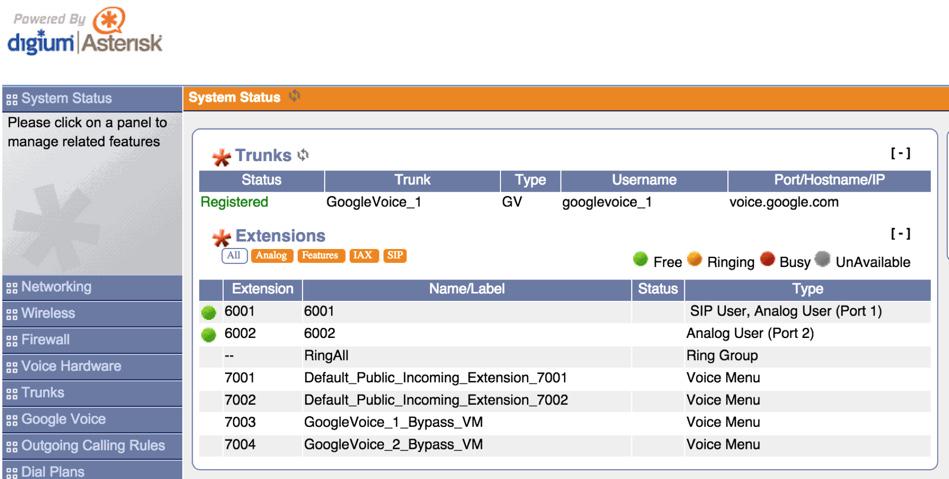The height and width of the screenshot is (479, 949).
Task: Click Default_Public_Incoming_Extension_7002 label
Action: click(436, 400)
